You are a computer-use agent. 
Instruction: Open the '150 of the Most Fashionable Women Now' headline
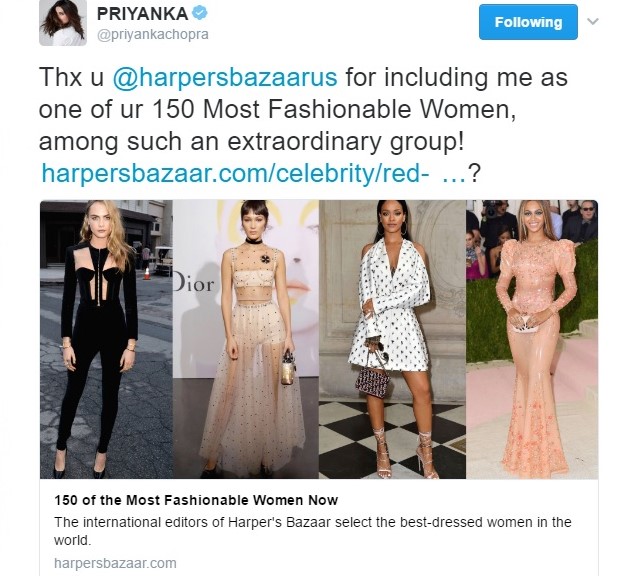click(196, 500)
